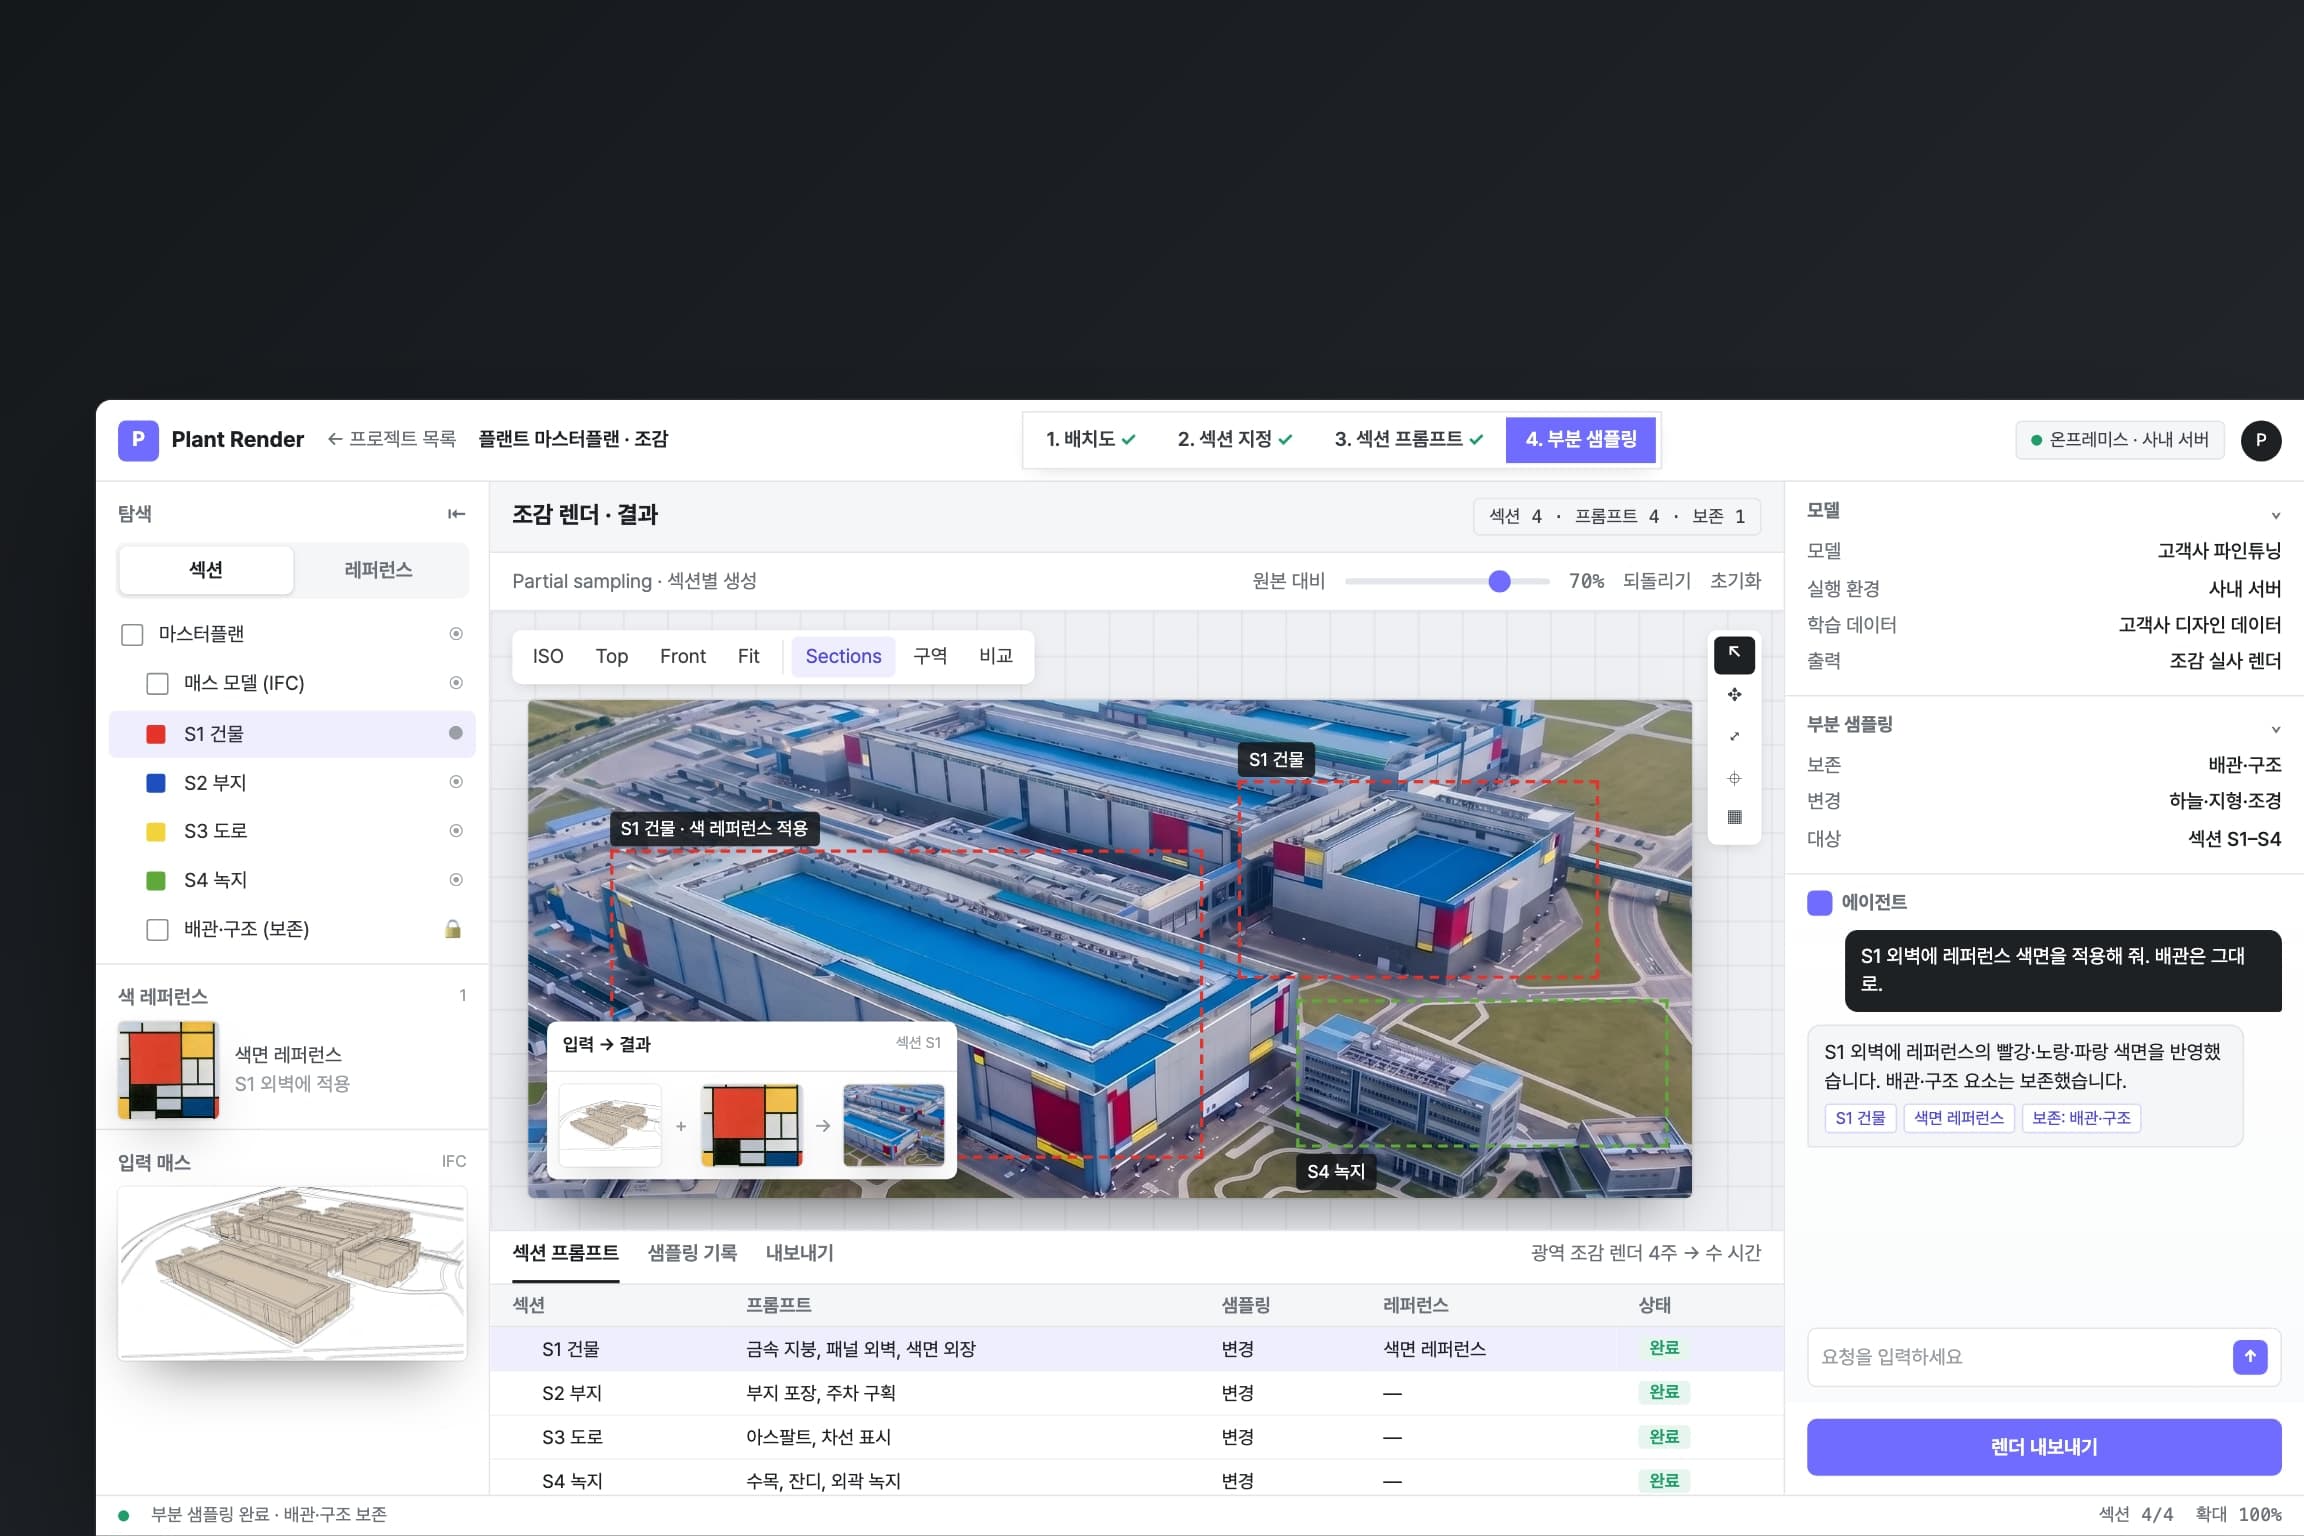Click the green S4 녹지 color swatch
This screenshot has height=1536, width=2304.
point(156,881)
